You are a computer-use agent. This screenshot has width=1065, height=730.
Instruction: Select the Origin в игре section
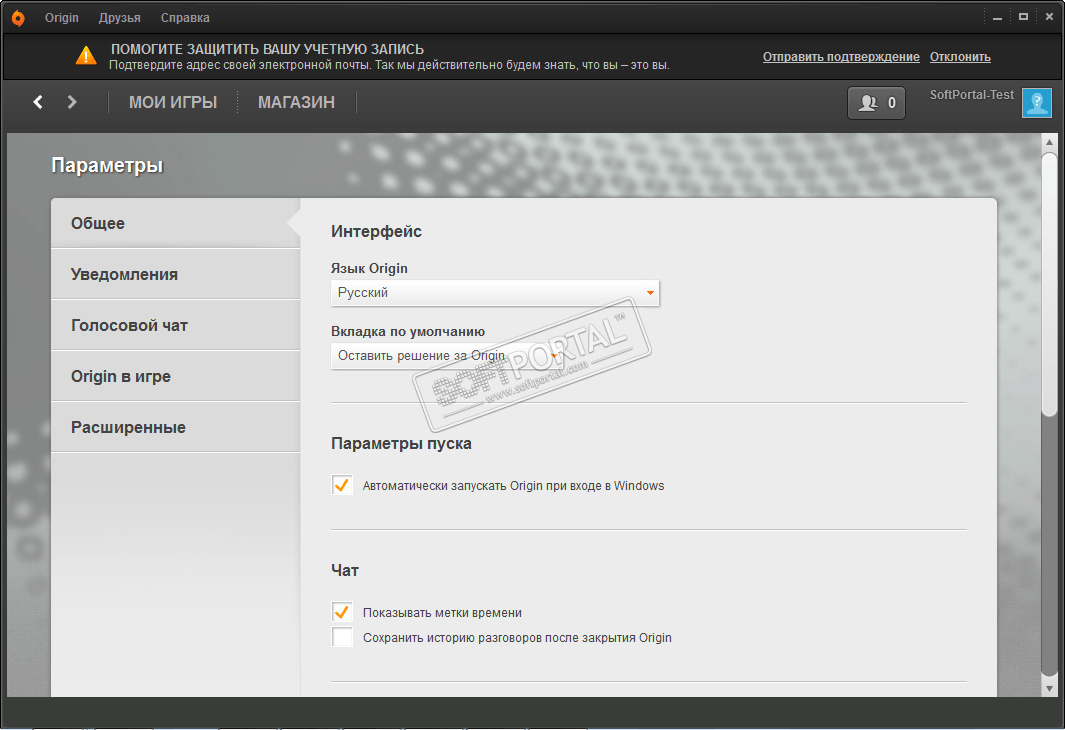click(175, 376)
